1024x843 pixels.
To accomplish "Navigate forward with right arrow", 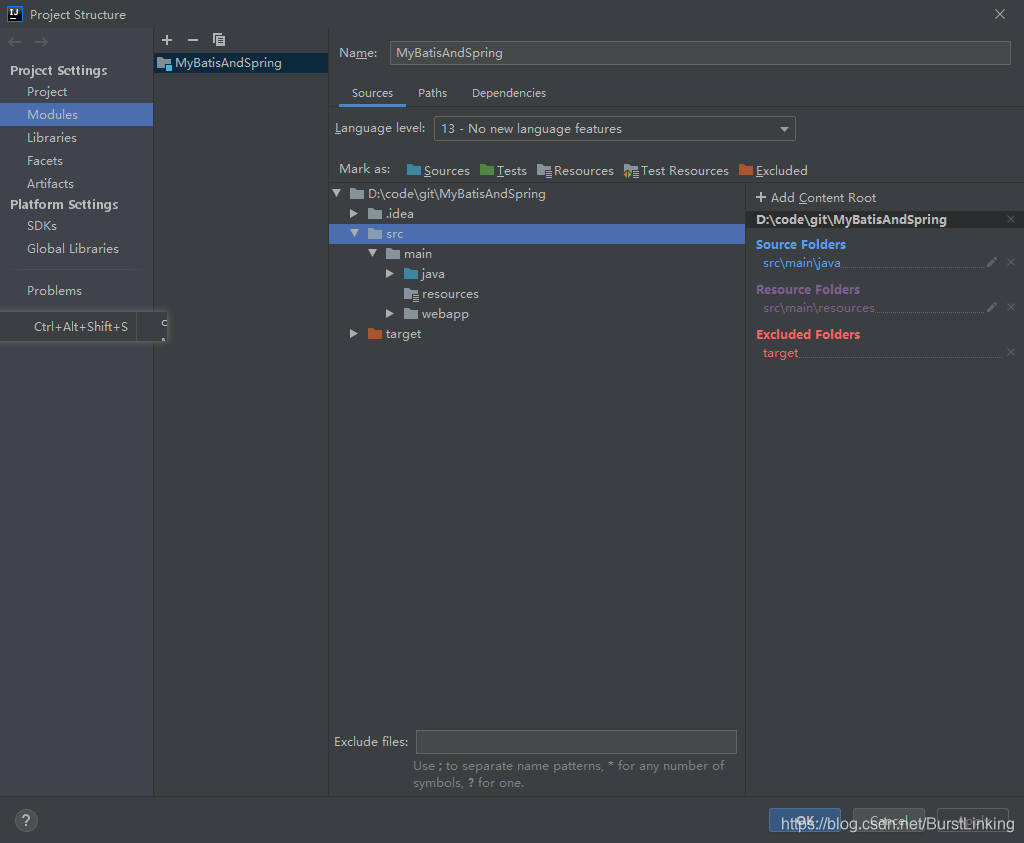I will click(41, 42).
